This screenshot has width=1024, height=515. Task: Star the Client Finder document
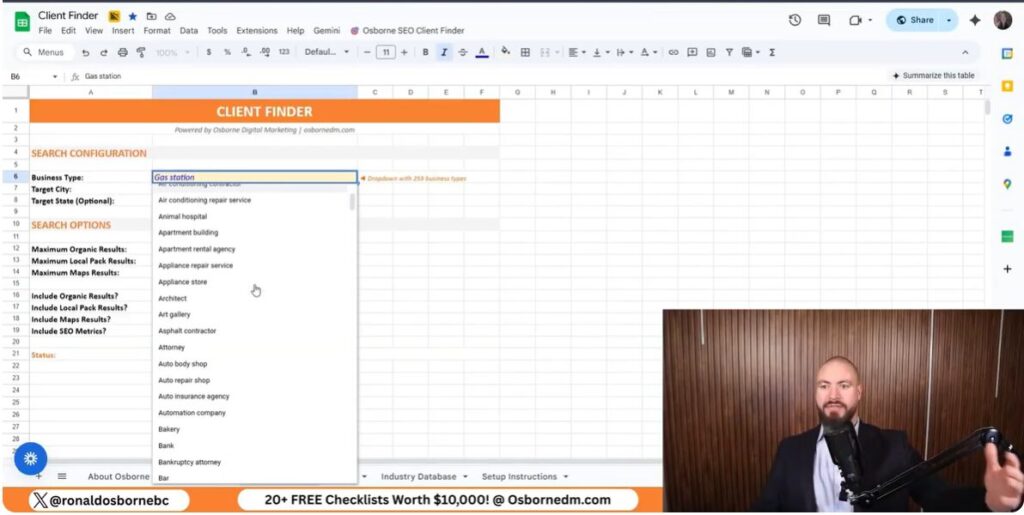(x=133, y=16)
